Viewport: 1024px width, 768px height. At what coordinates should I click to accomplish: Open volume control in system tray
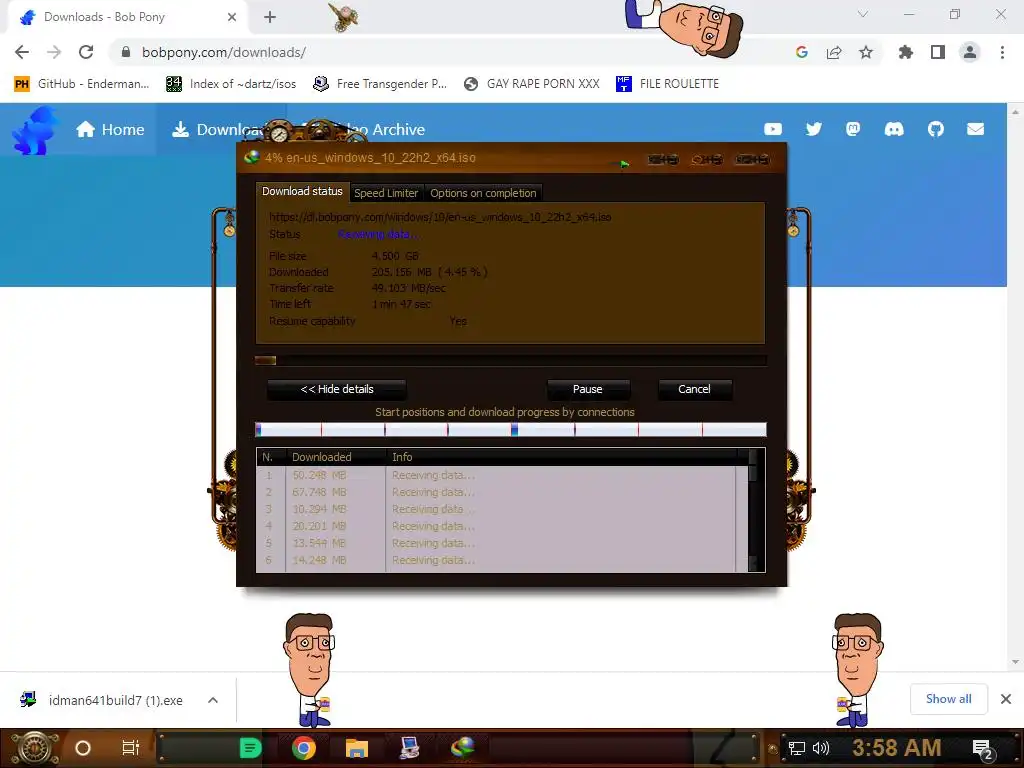coord(821,749)
